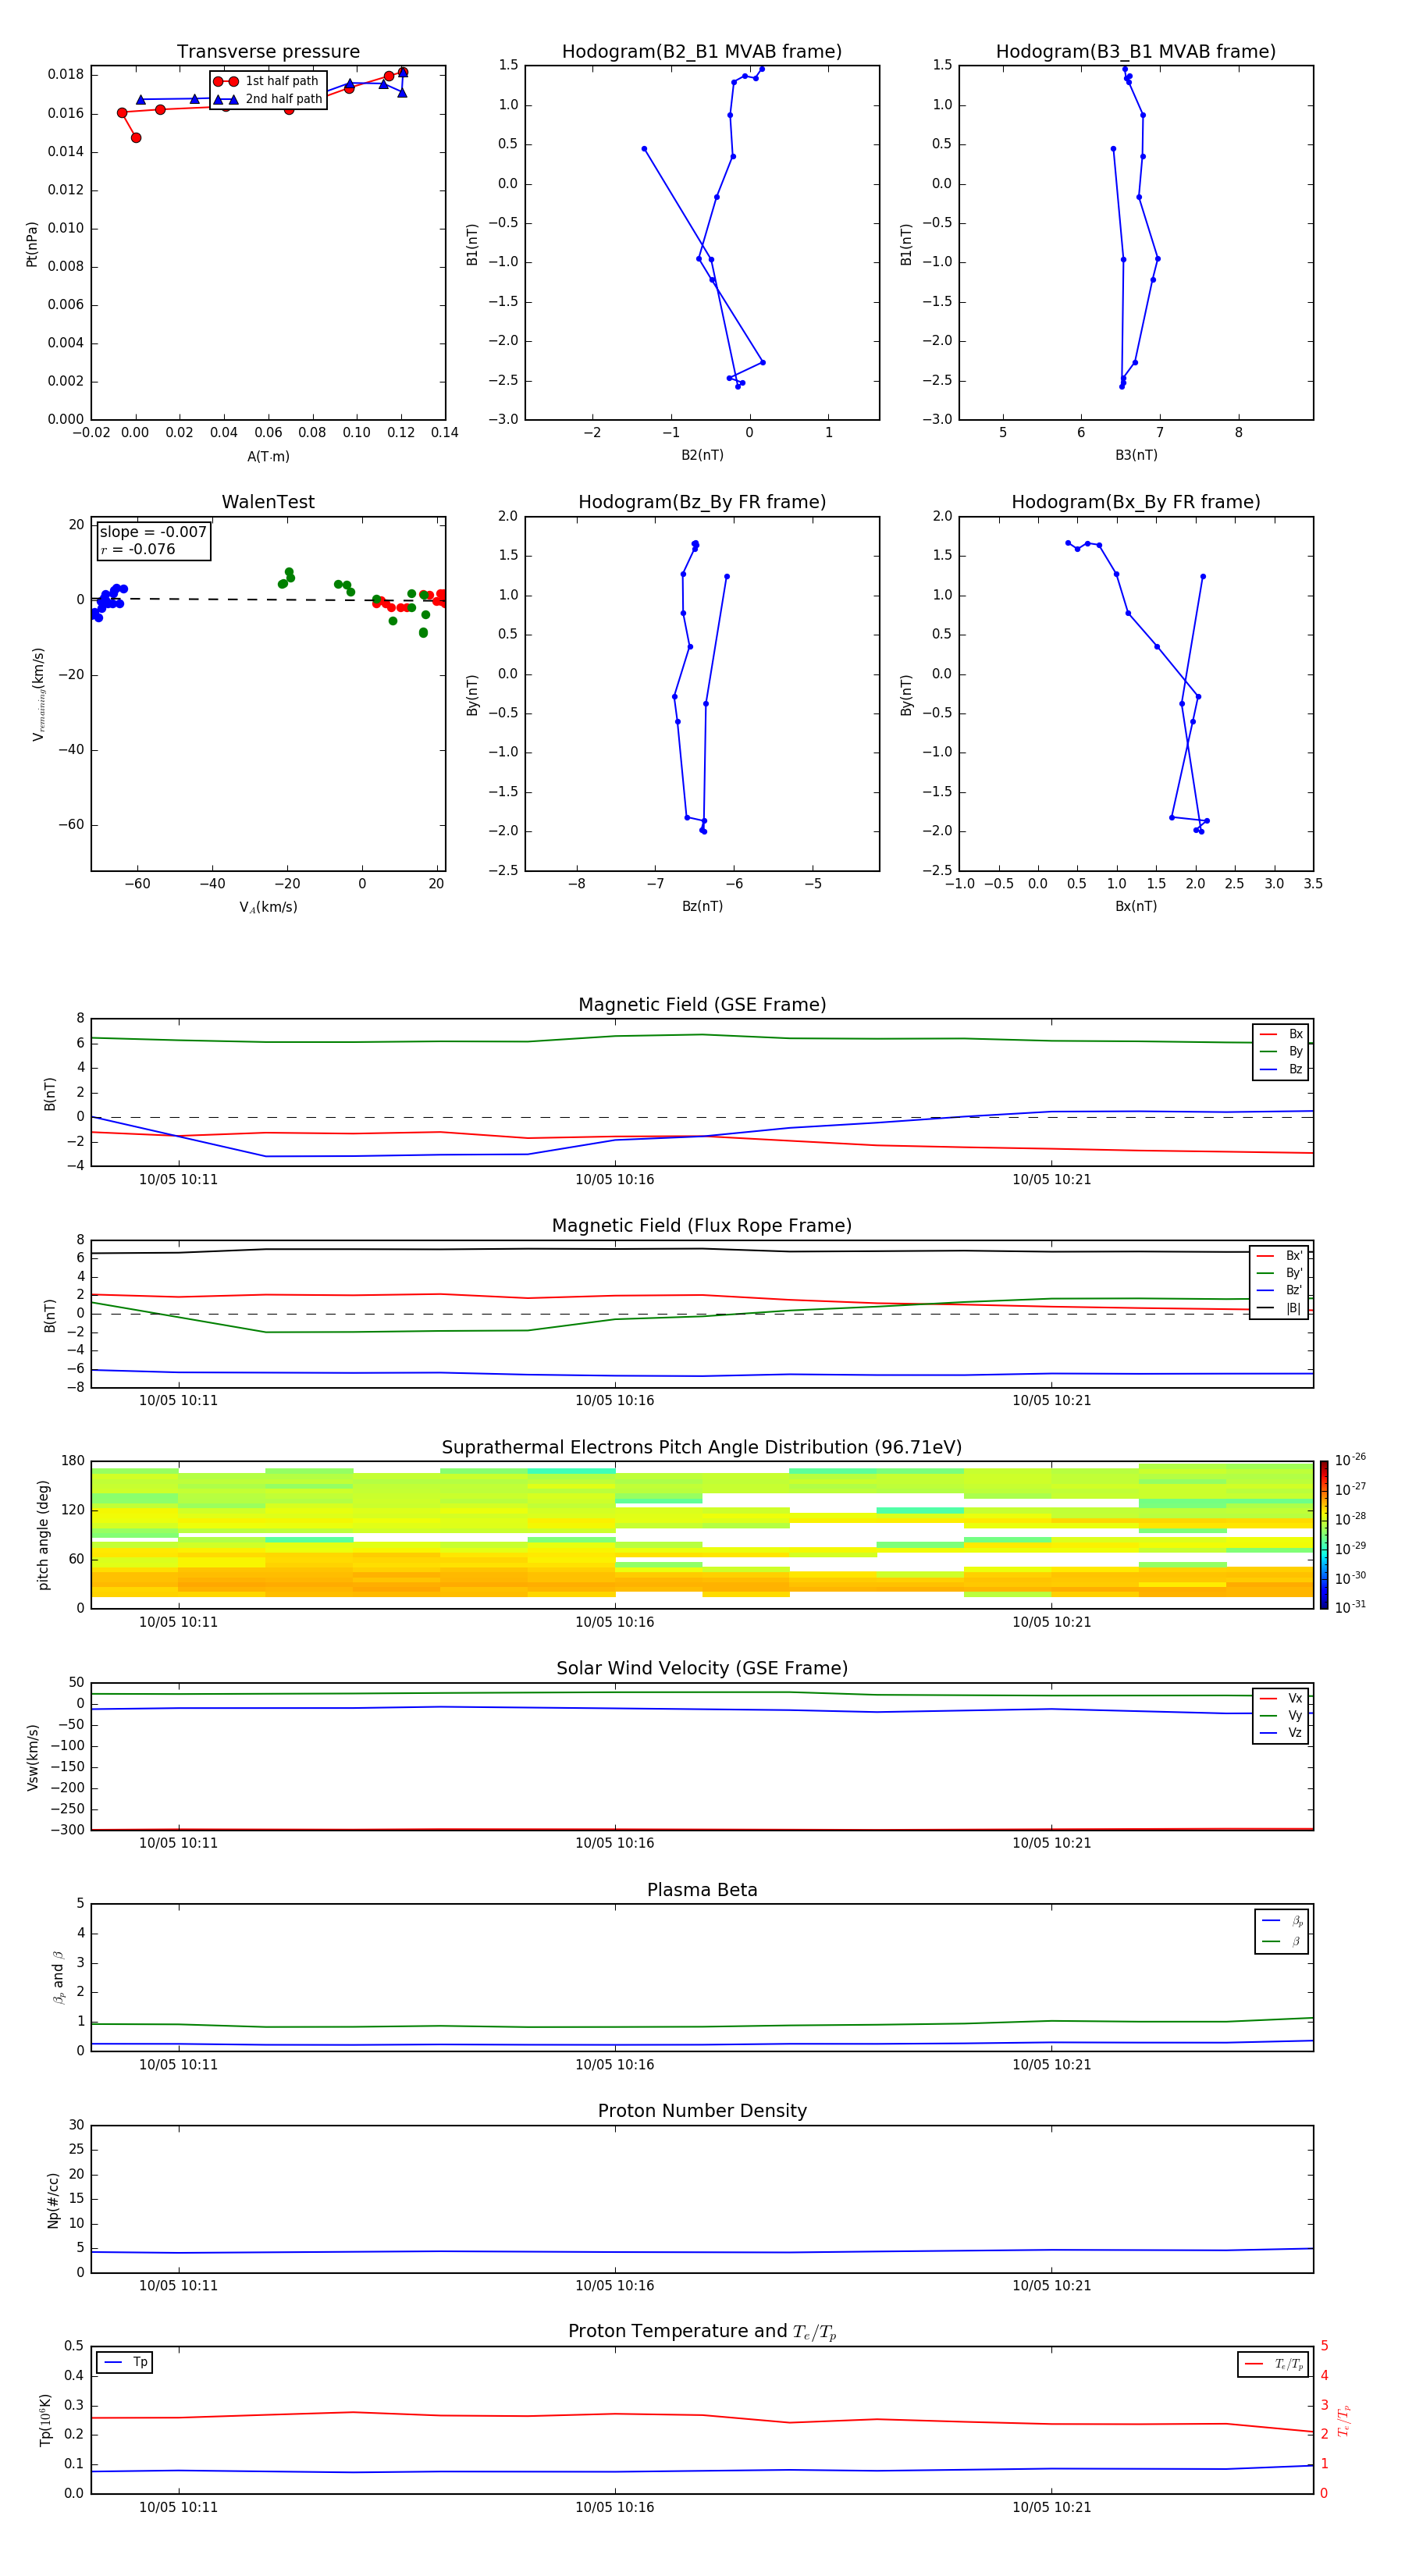
Task: Click the 'Magnetic Field (GSE Frame)' title
Action: coord(702,1005)
